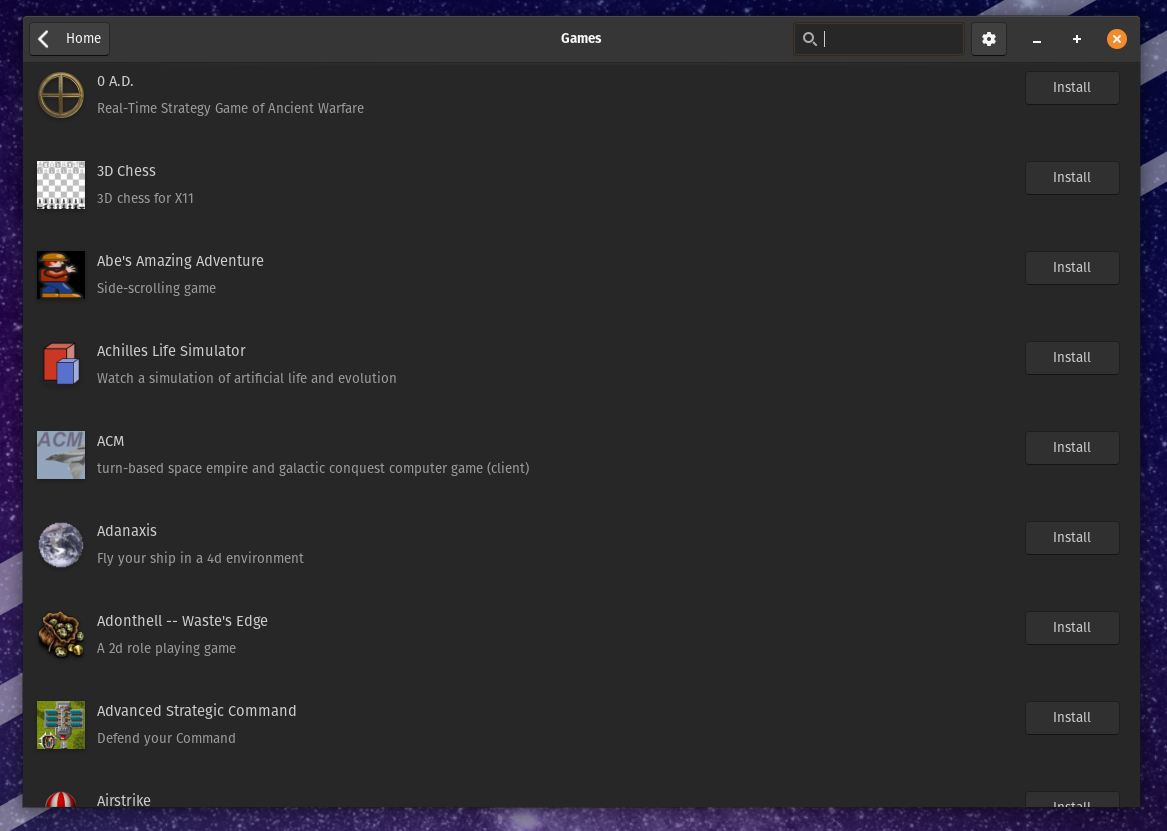Image resolution: width=1167 pixels, height=831 pixels.
Task: Install 0 A.D.
Action: 1071,88
